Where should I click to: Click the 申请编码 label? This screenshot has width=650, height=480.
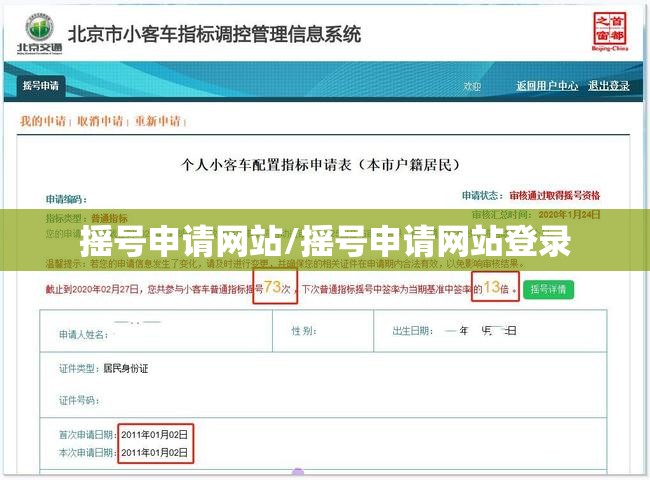pyautogui.click(x=66, y=199)
